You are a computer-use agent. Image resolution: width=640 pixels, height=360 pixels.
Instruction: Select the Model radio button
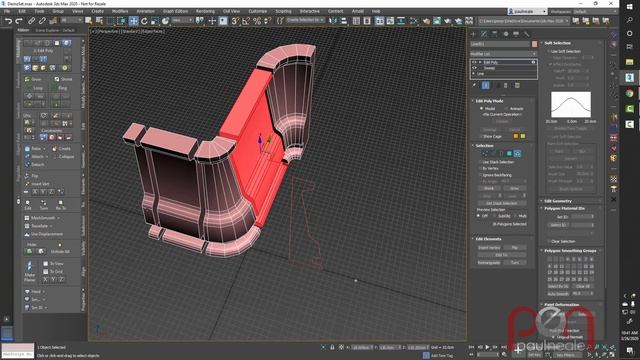coord(482,109)
